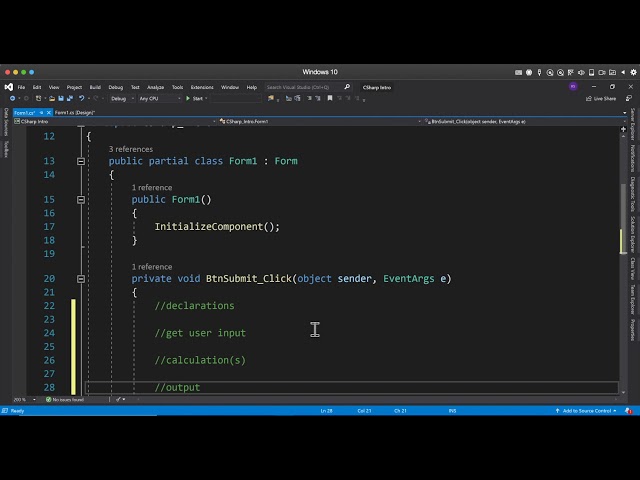Undo the last action with Undo icon
The image size is (640, 480).
point(81,98)
